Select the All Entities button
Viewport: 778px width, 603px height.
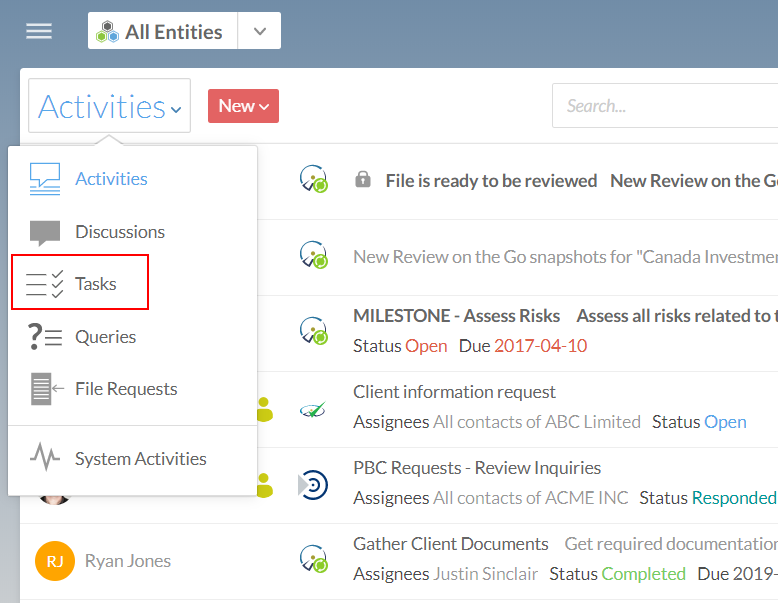point(163,31)
